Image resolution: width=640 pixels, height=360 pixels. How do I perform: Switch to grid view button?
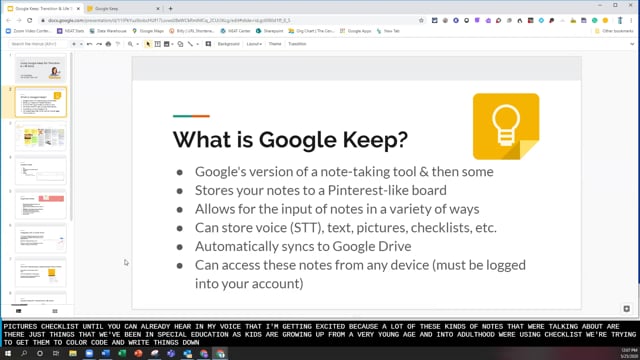[55, 311]
